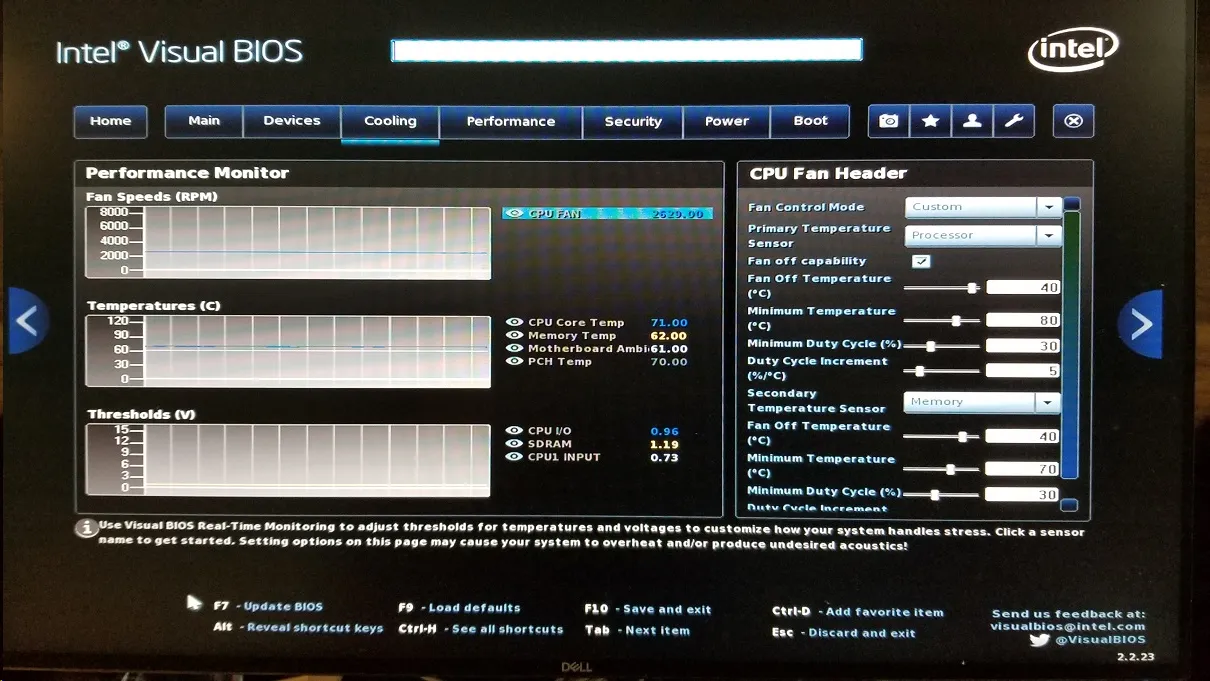Click the @VisualBIOS Twitter handle
The height and width of the screenshot is (681, 1210).
point(1100,640)
